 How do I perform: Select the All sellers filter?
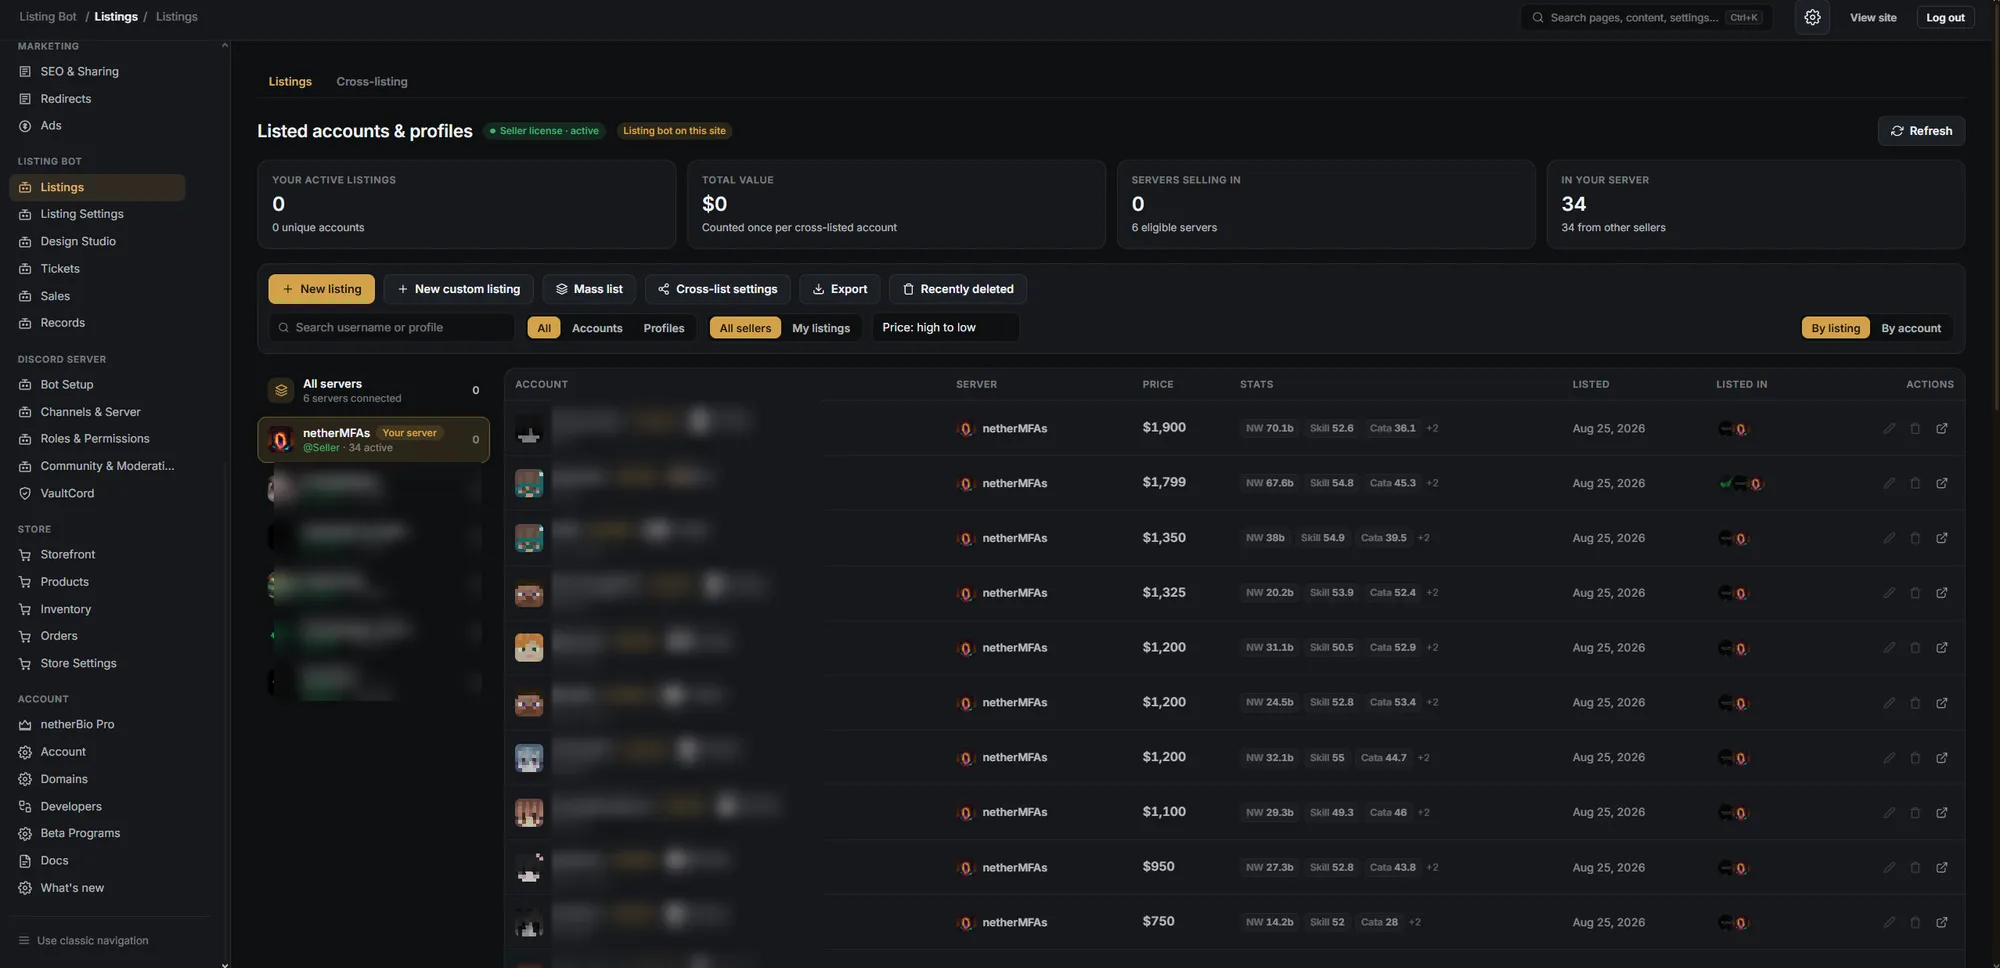click(x=745, y=328)
